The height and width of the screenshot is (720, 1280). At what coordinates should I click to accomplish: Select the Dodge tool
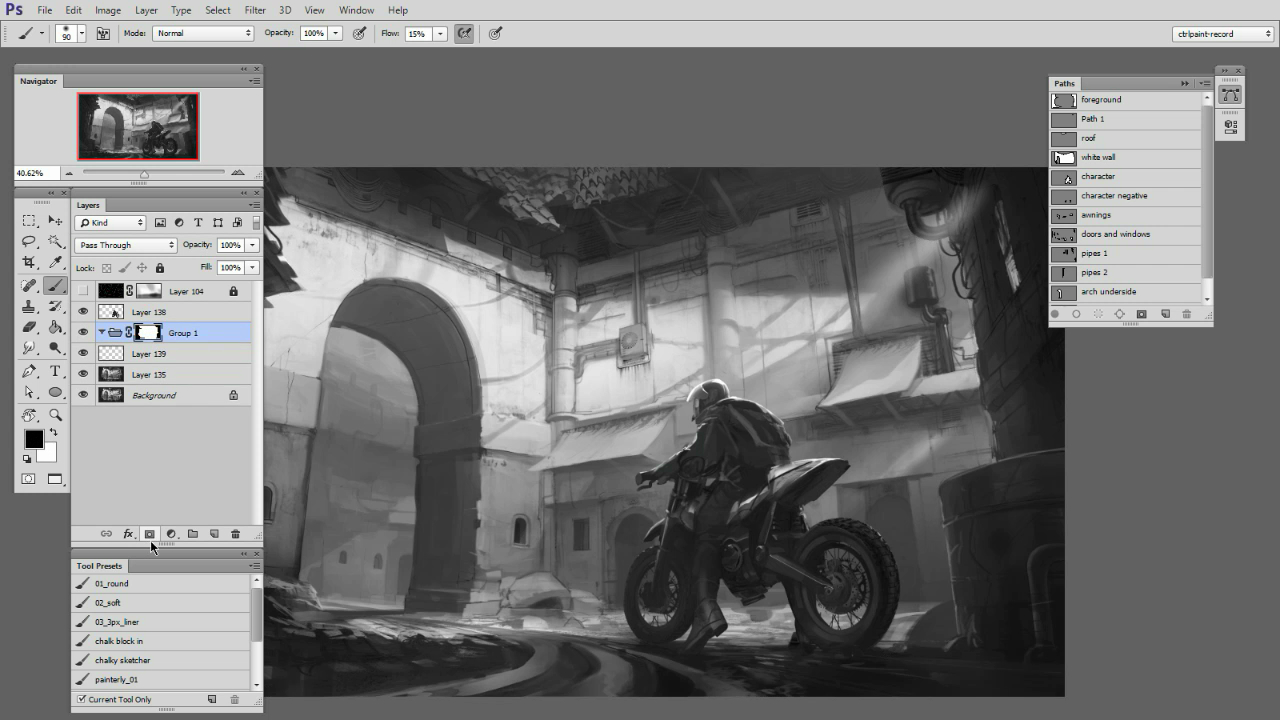click(x=56, y=349)
